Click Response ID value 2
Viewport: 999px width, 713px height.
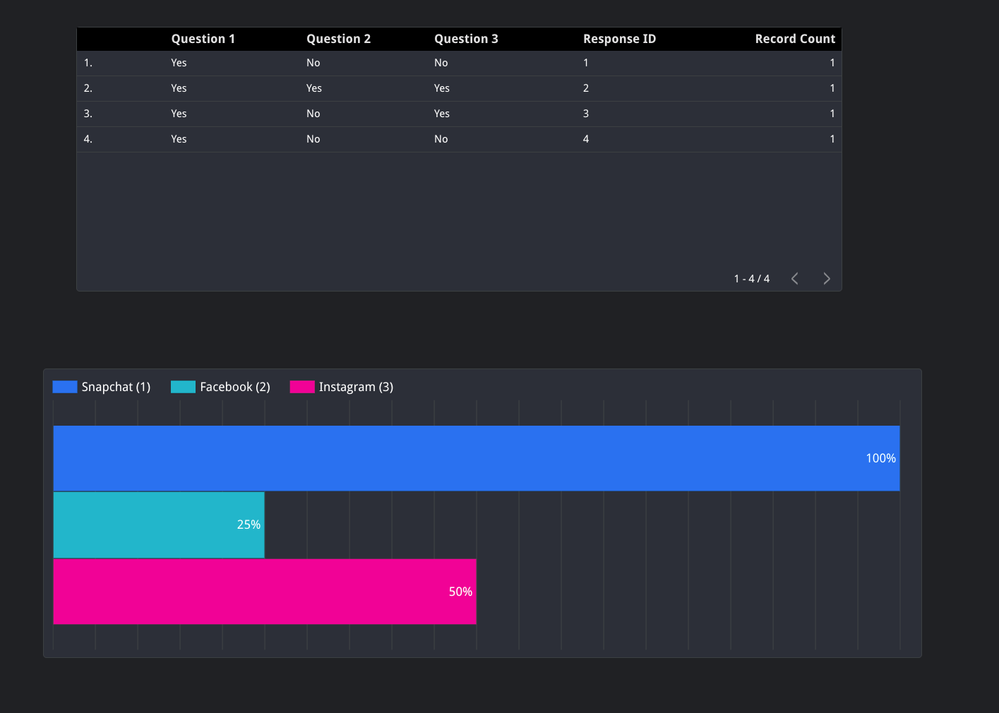point(586,88)
